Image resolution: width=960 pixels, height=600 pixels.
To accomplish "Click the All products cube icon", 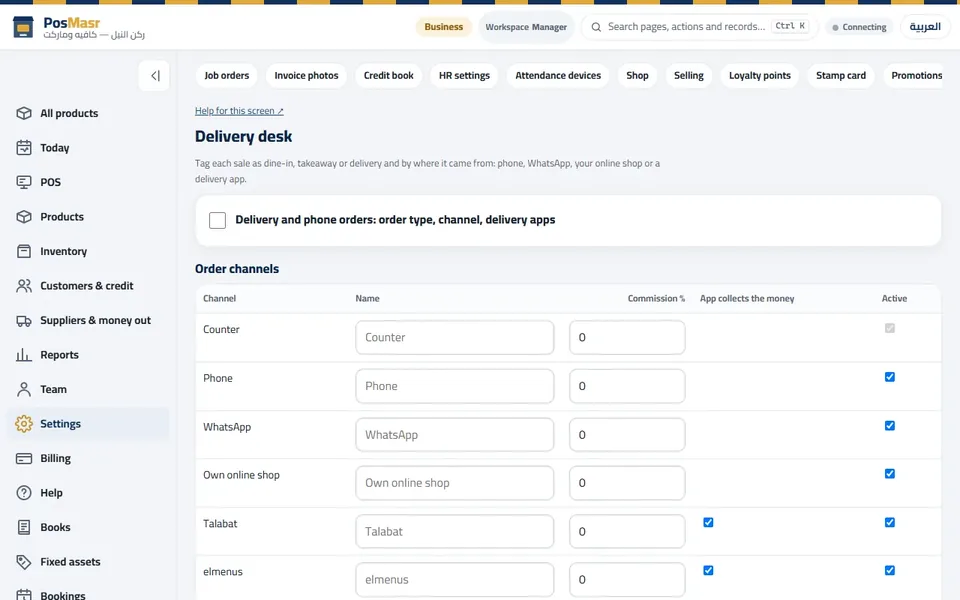I will tap(24, 113).
